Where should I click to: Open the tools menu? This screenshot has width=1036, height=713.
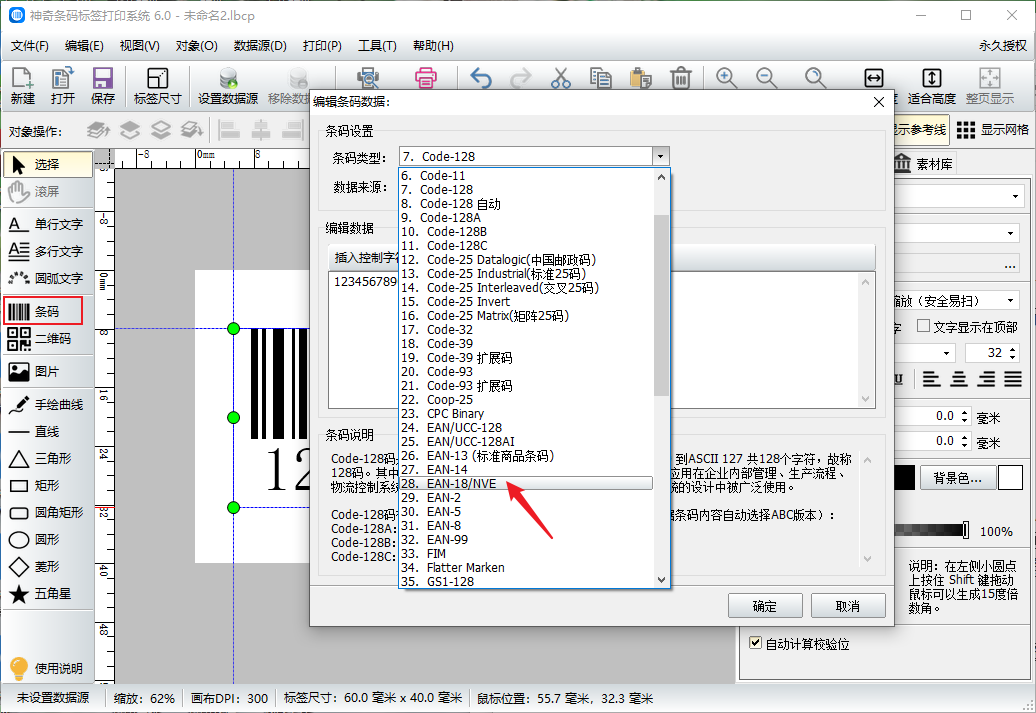pos(377,46)
